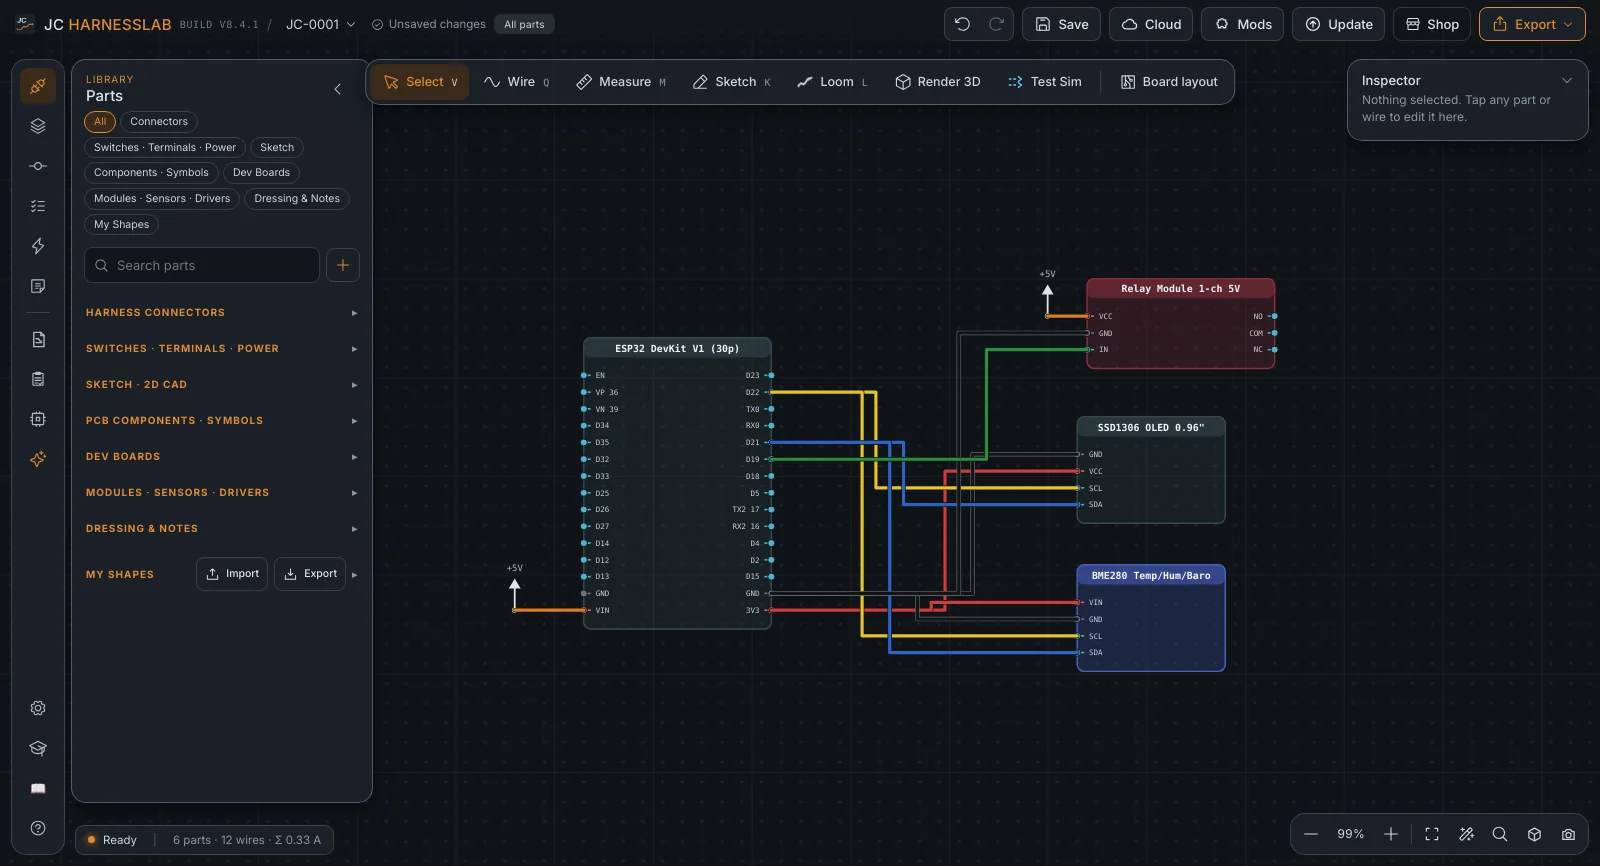Click the Save button
Screen dimensions: 1600x866
click(x=1062, y=24)
